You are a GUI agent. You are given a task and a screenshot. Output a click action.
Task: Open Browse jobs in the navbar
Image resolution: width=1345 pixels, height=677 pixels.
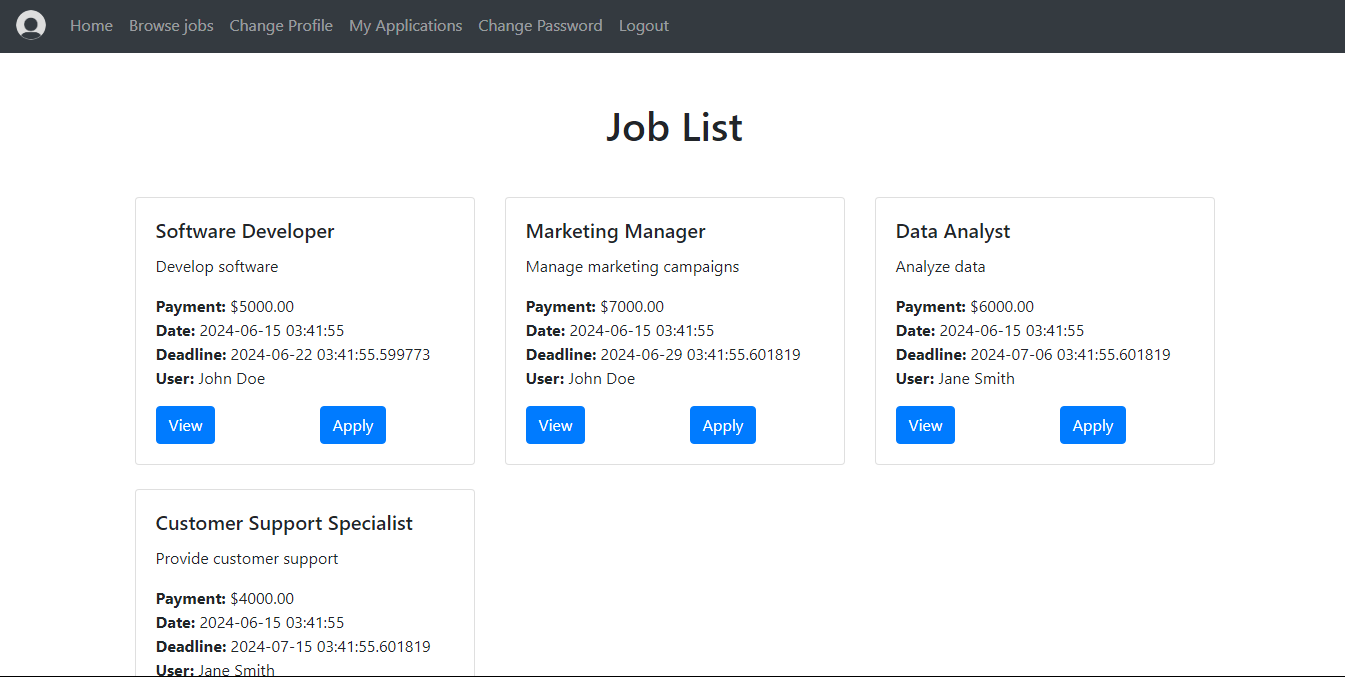(171, 26)
